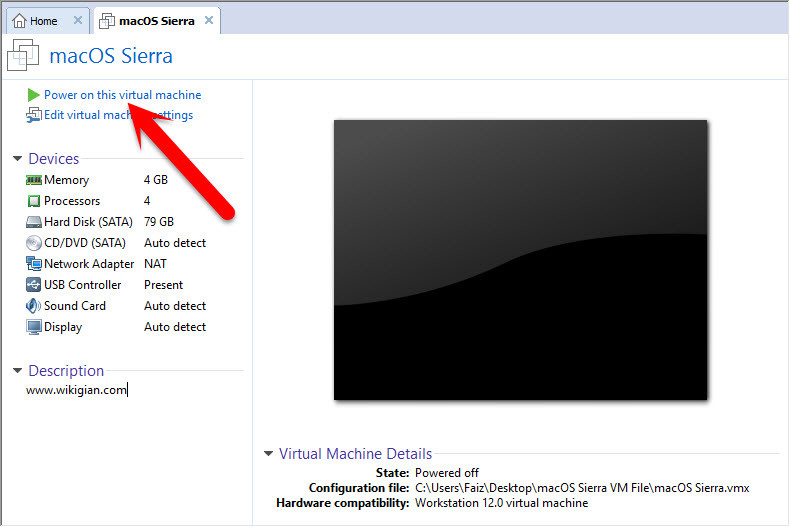Collapse the Devices section
790x527 pixels.
[x=18, y=159]
